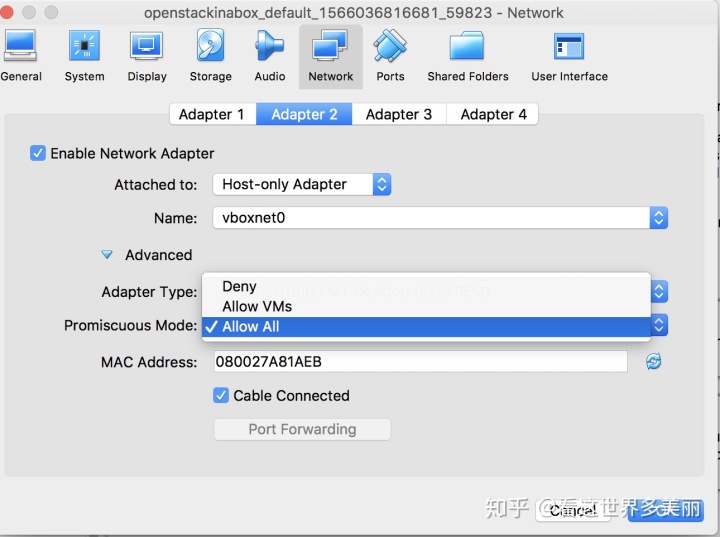The image size is (720, 537).
Task: Choose Deny in the promiscuous mode list
Action: click(x=426, y=286)
